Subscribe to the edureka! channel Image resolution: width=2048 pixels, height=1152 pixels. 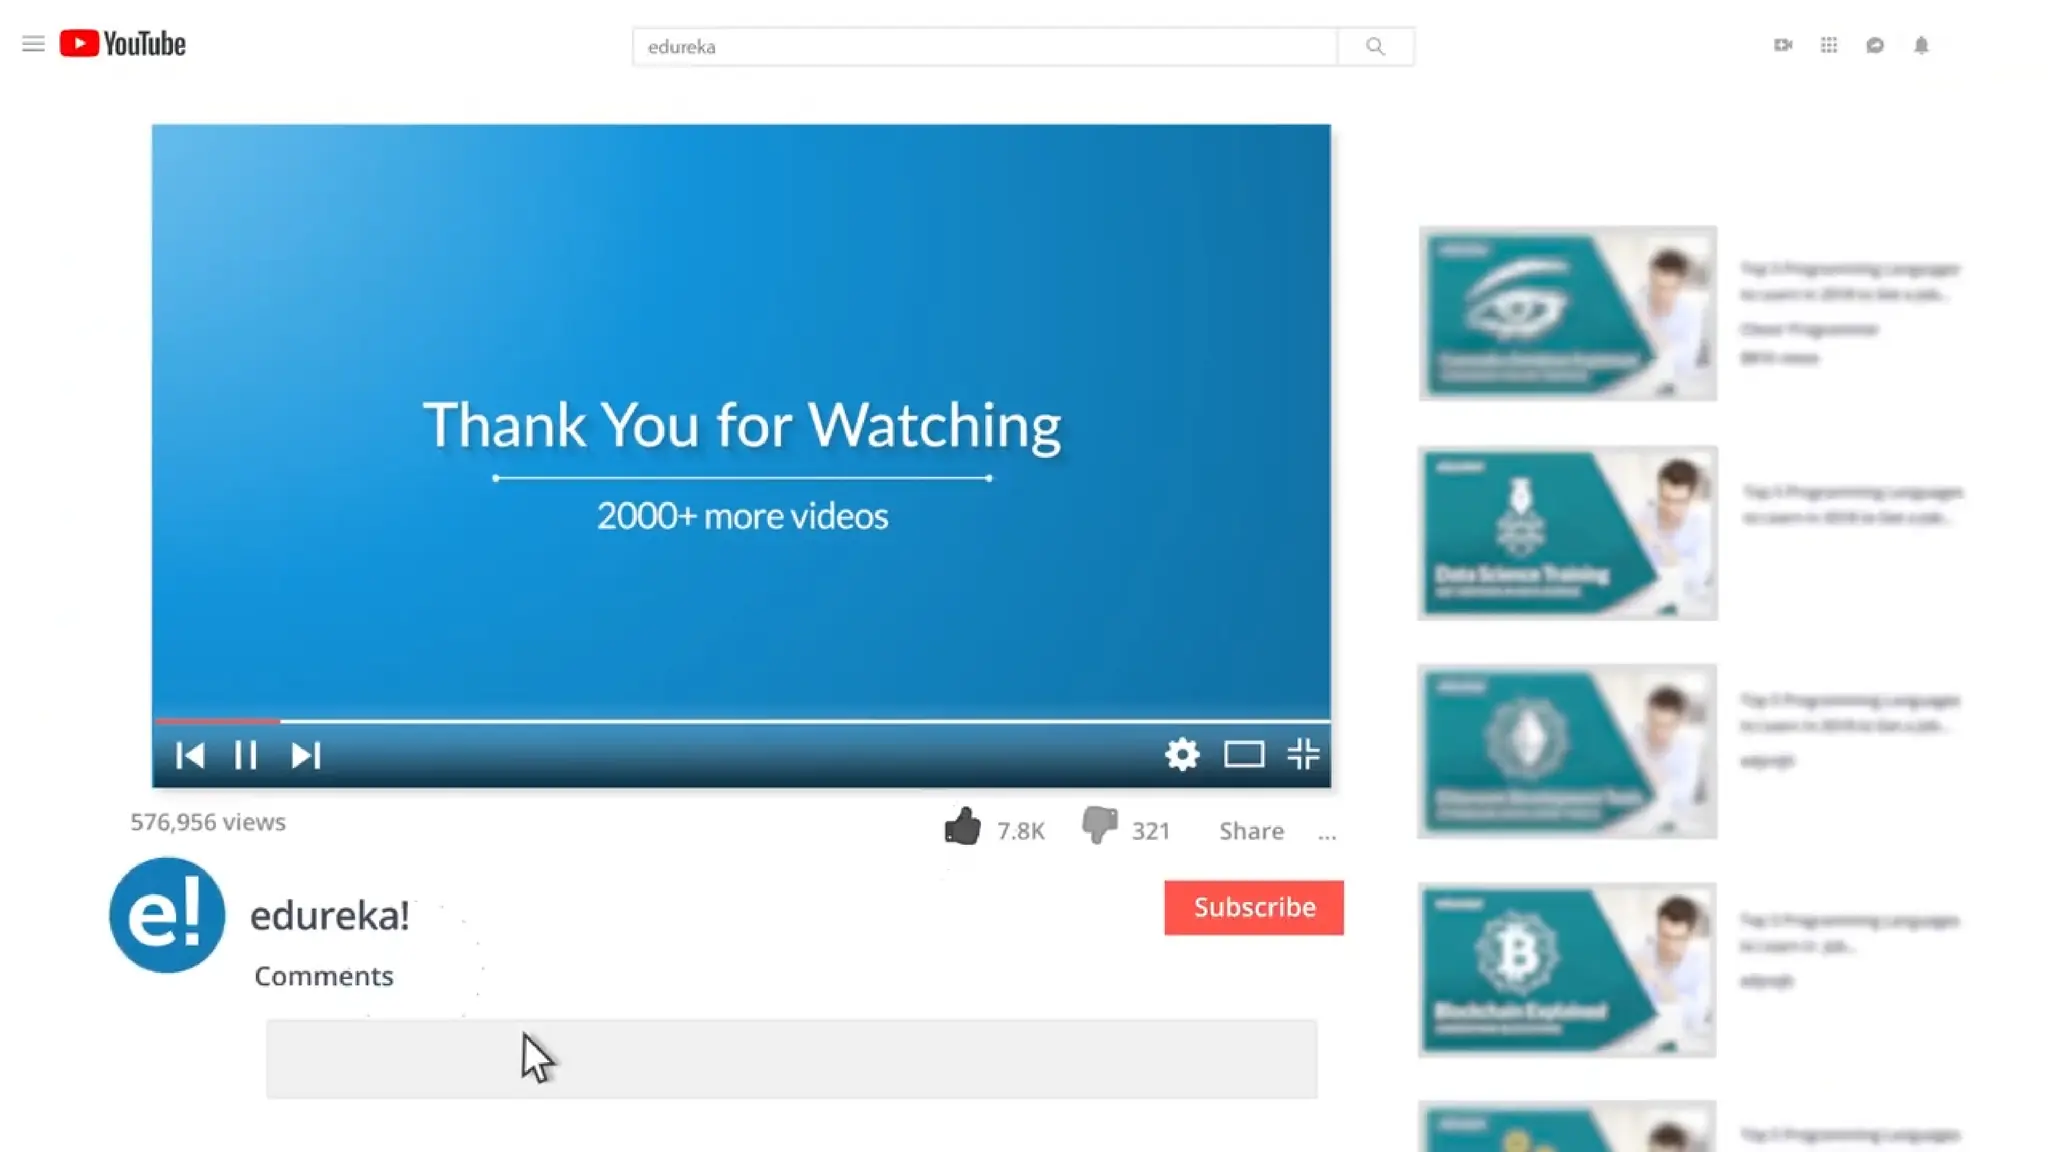coord(1254,907)
